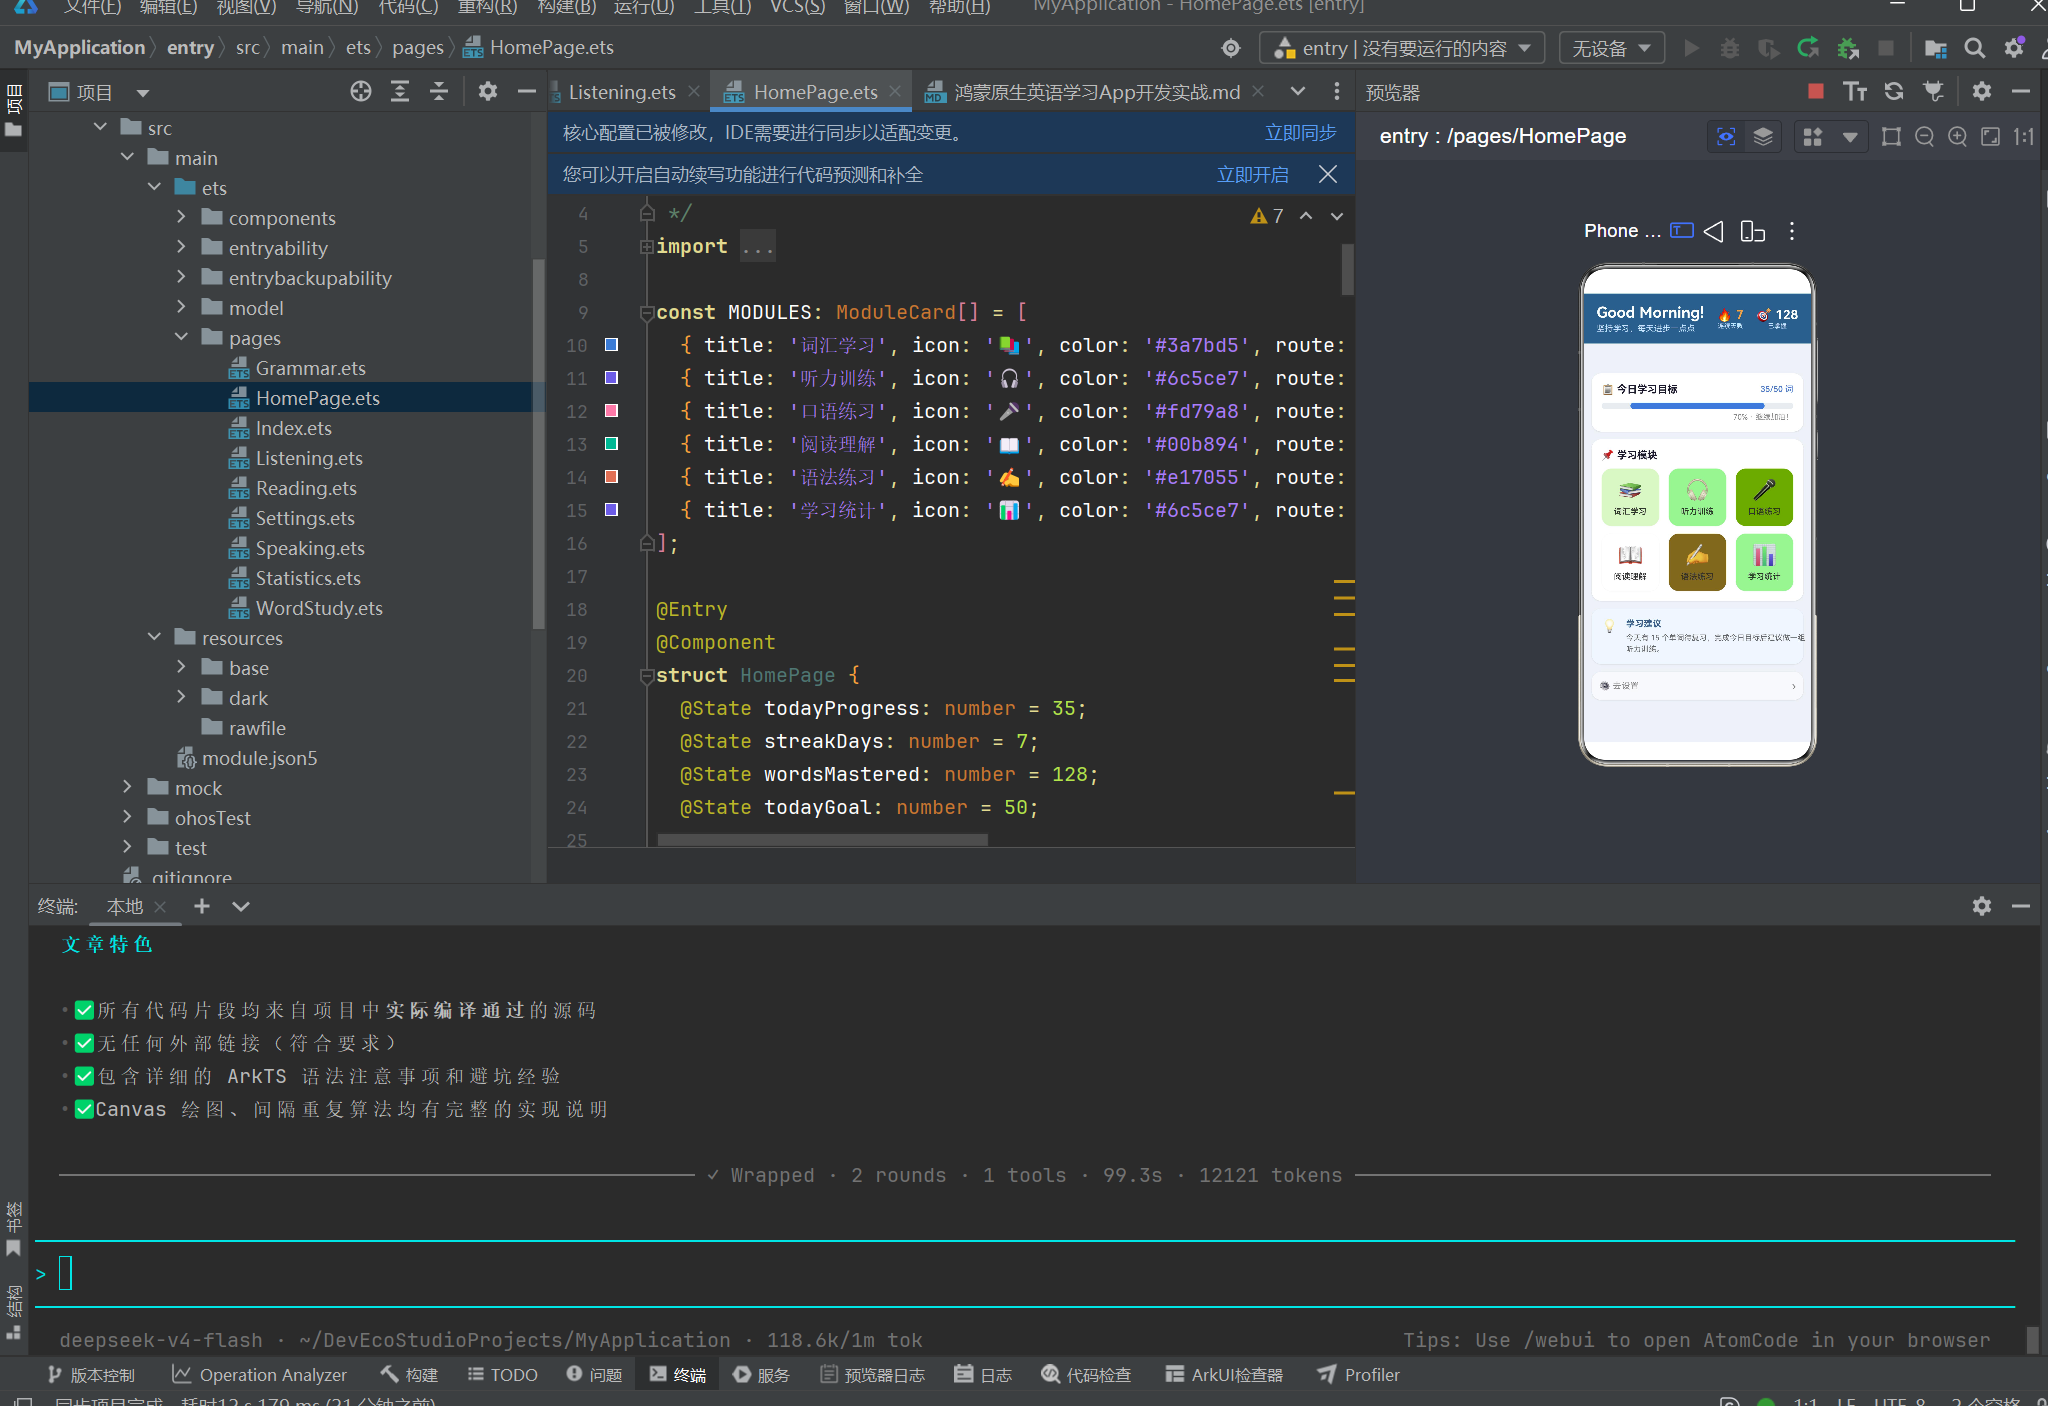The width and height of the screenshot is (2048, 1406).
Task: Click color swatch for #fd79a8 on line 12
Action: pyautogui.click(x=611, y=411)
